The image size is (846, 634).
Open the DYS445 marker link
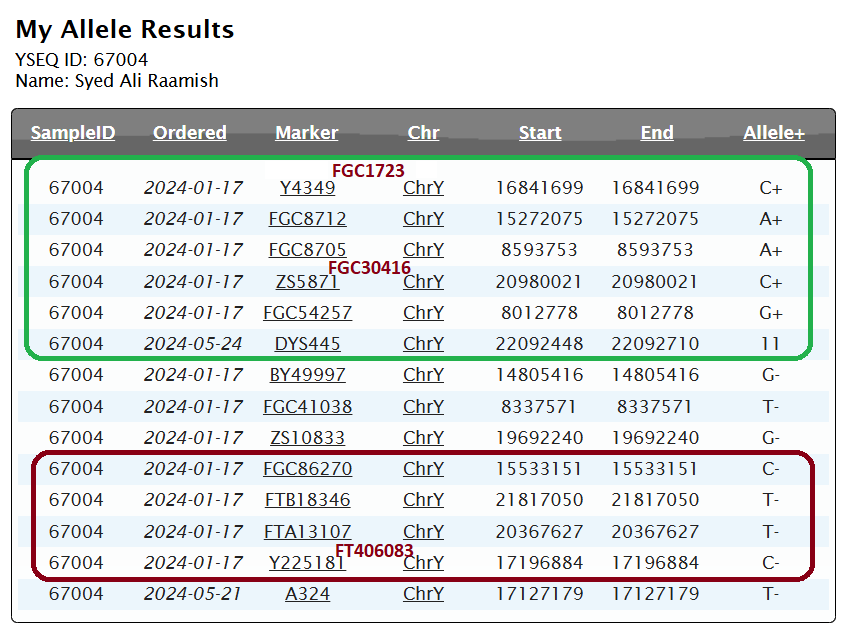307,344
